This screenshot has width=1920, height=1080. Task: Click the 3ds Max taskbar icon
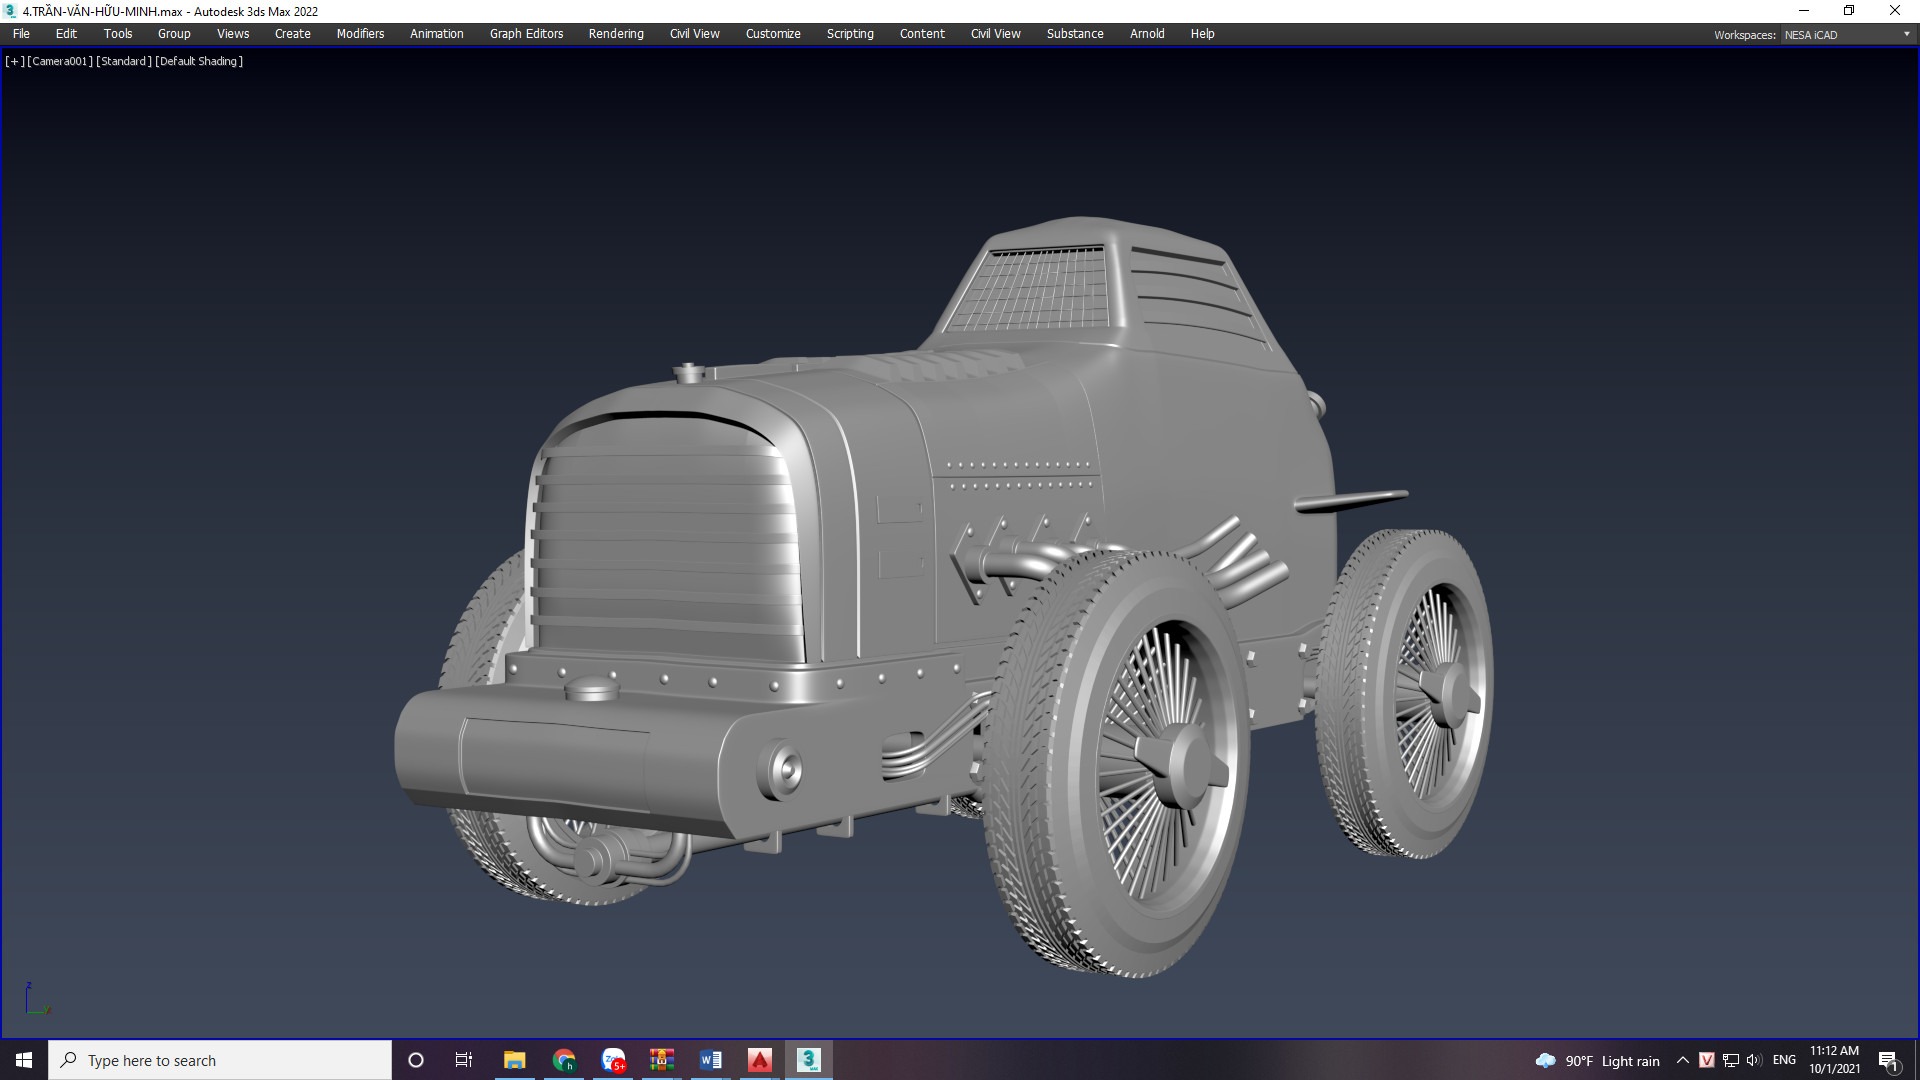coord(808,1060)
